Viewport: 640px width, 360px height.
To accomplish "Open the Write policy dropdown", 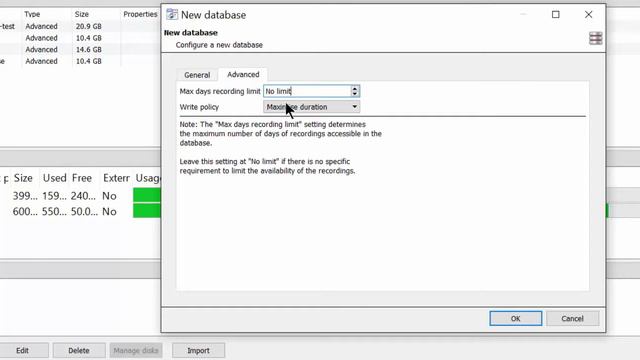I will pos(311,107).
